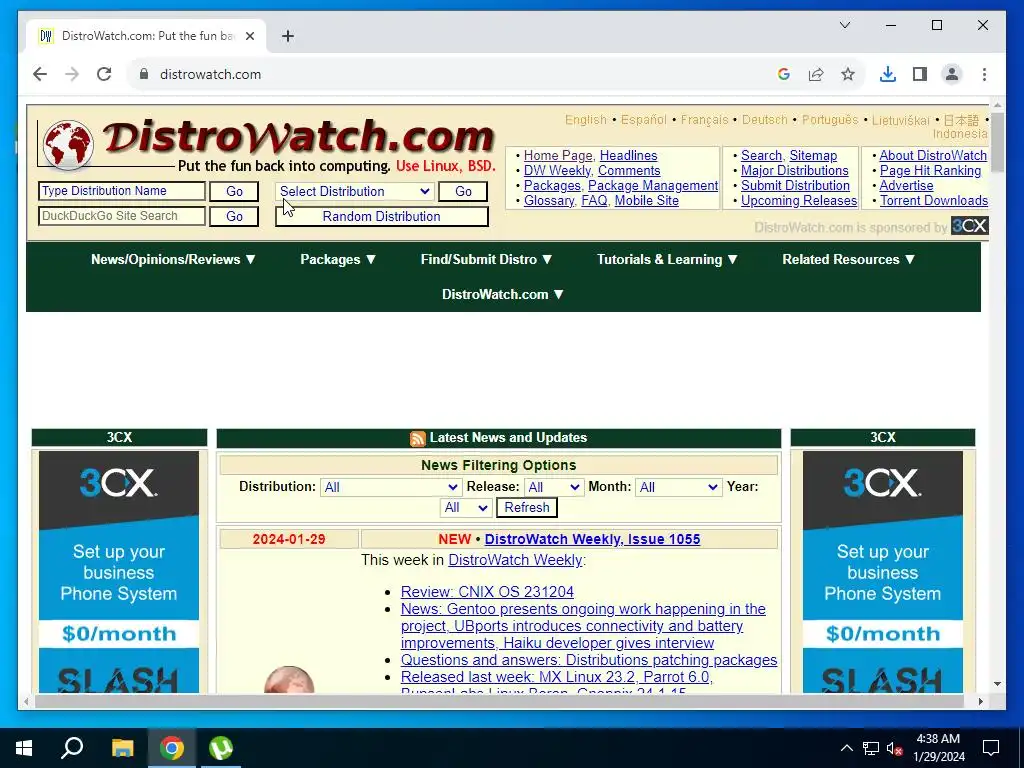Screen dimensions: 1024x768
Task: Open the notification center
Action: pos(991,748)
